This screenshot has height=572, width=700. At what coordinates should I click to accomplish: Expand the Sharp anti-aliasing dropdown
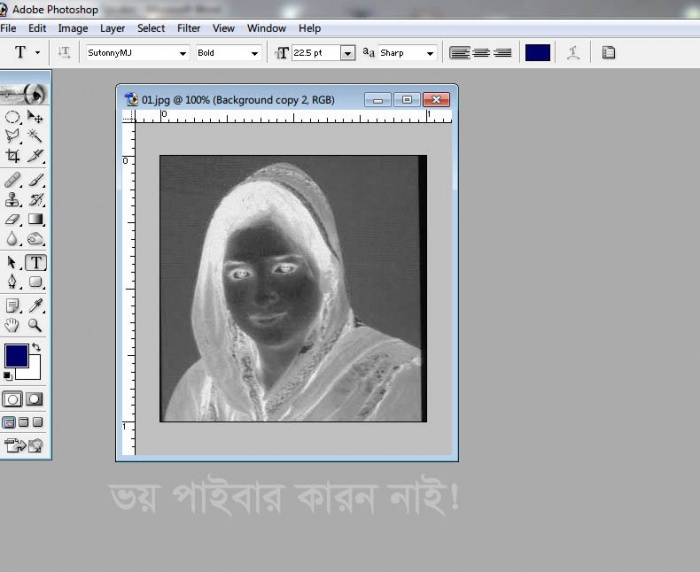pos(431,53)
